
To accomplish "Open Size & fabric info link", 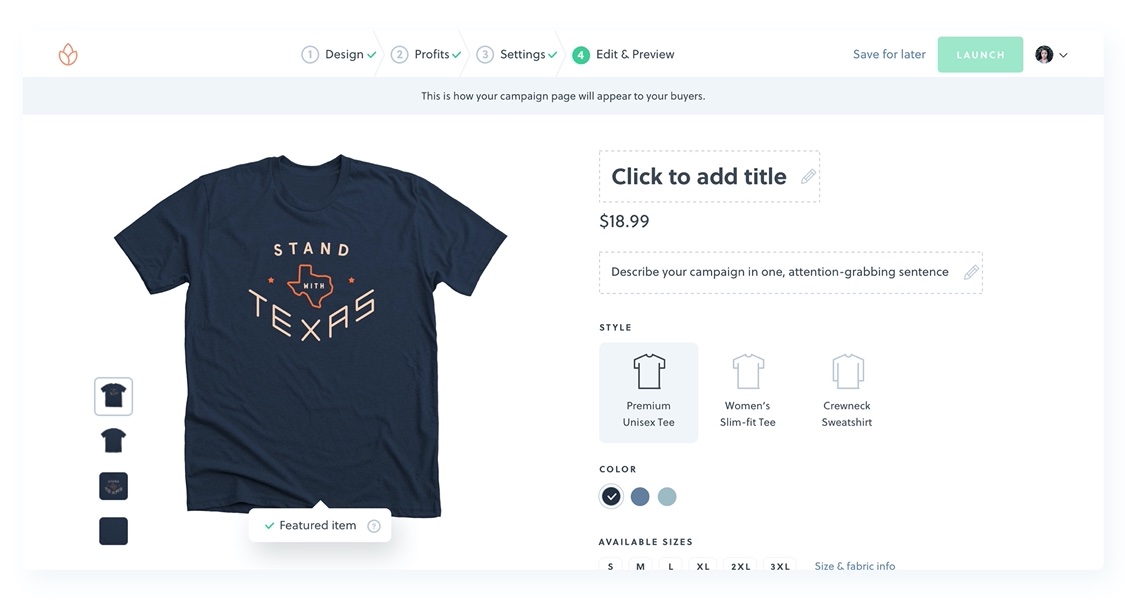I will (854, 567).
